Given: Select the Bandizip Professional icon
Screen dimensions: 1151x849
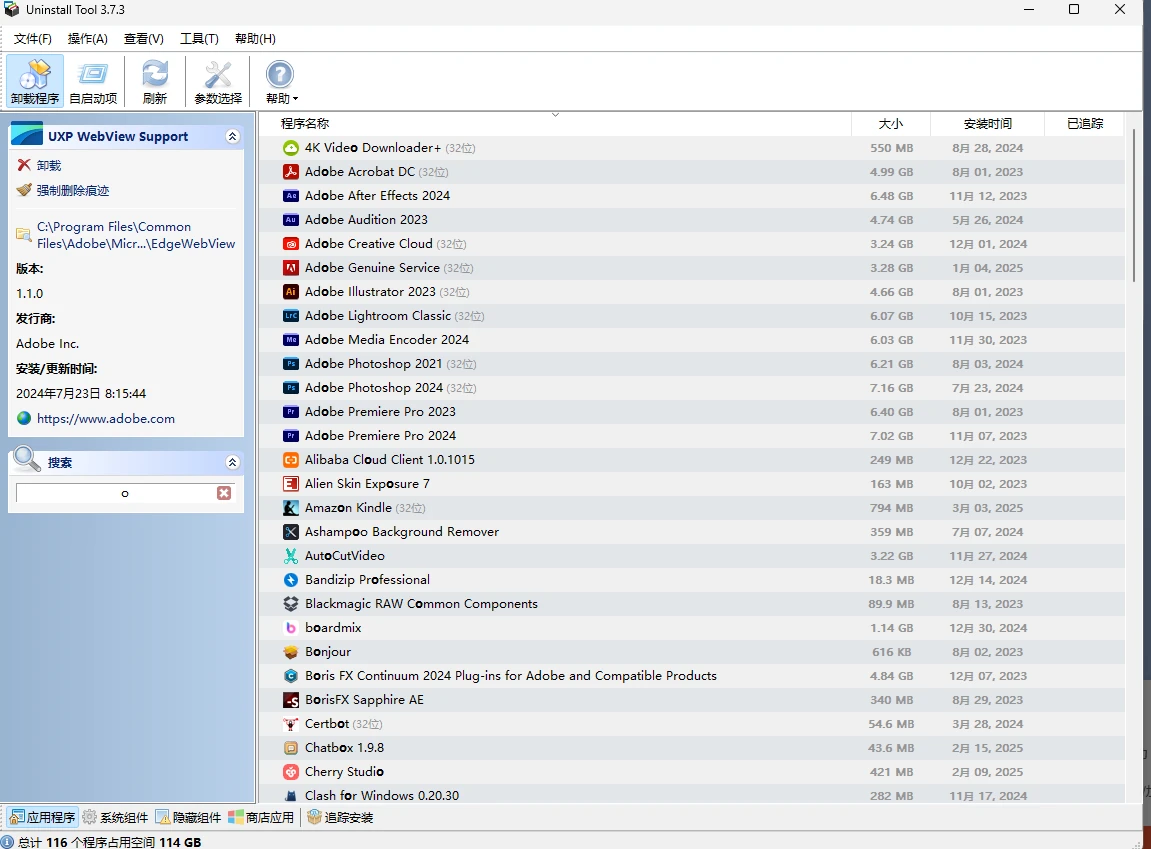Looking at the screenshot, I should 291,580.
